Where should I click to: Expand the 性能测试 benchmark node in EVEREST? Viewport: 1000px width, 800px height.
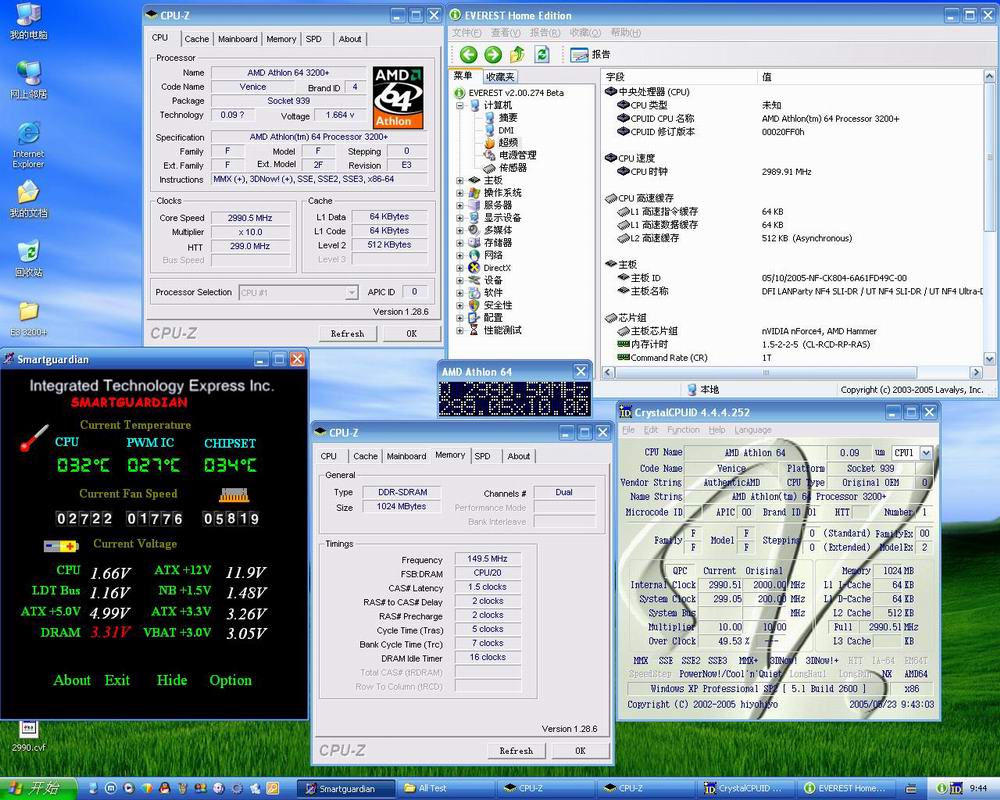pos(459,330)
